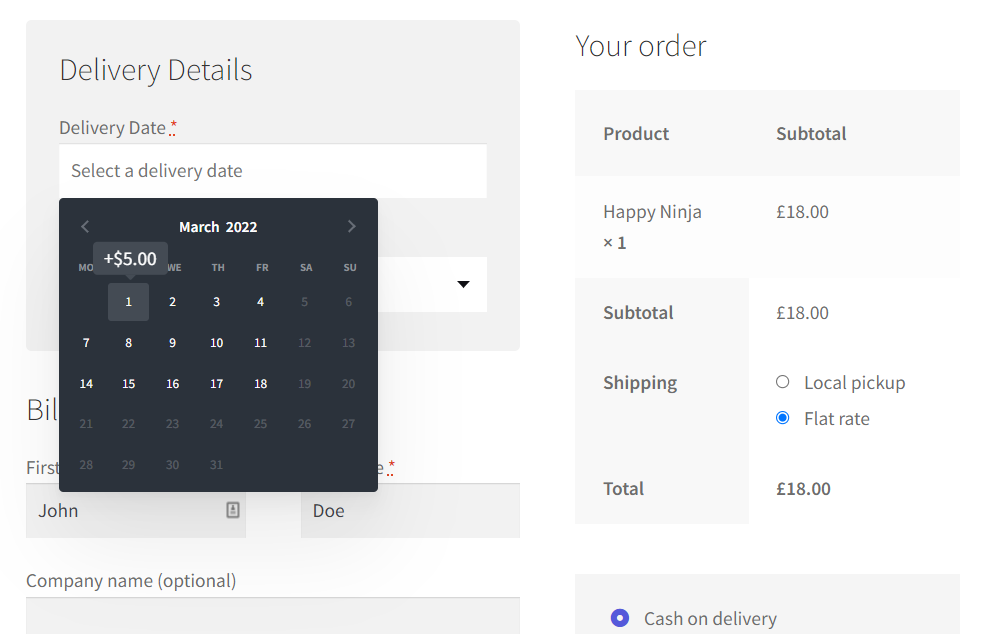
Task: Click the Last name field containing Doe
Action: point(410,510)
